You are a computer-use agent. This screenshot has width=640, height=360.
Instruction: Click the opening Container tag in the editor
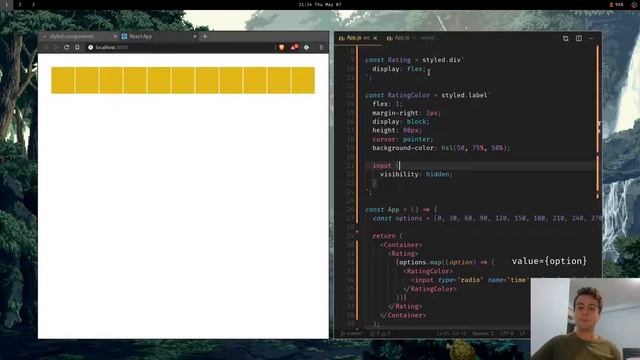coord(402,245)
